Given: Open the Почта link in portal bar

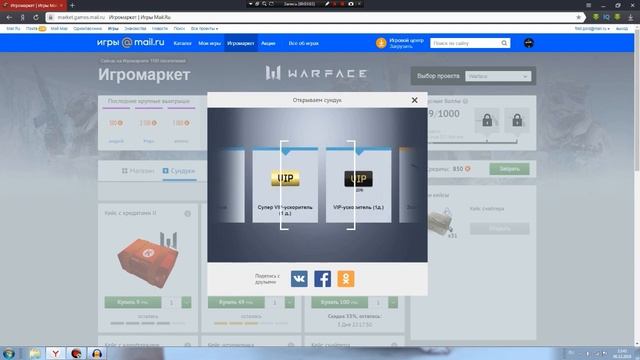Looking at the screenshot, I should click(31, 29).
